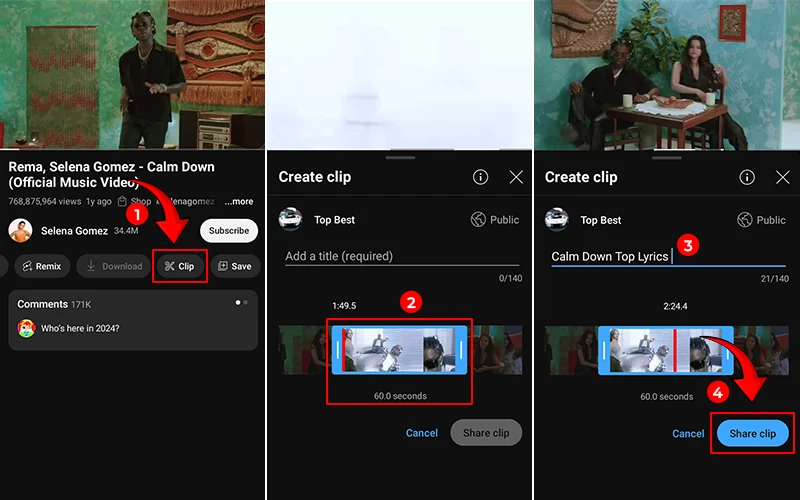
Task: Subscribe to the Selena Gomez channel
Action: point(229,231)
